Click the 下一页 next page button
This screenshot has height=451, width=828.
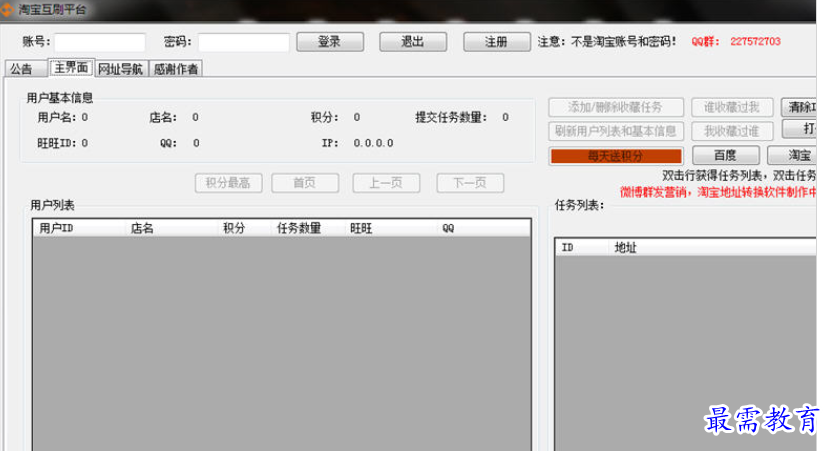click(x=470, y=183)
